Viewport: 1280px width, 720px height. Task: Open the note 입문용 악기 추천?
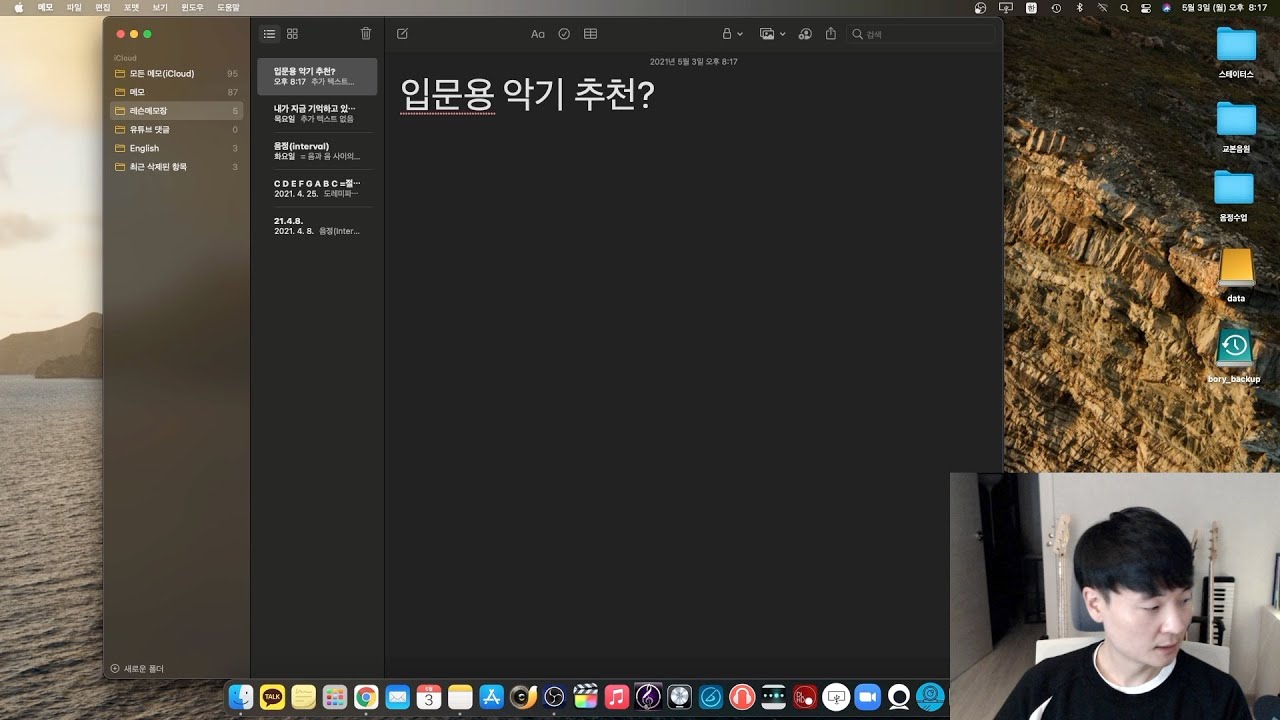coord(317,76)
